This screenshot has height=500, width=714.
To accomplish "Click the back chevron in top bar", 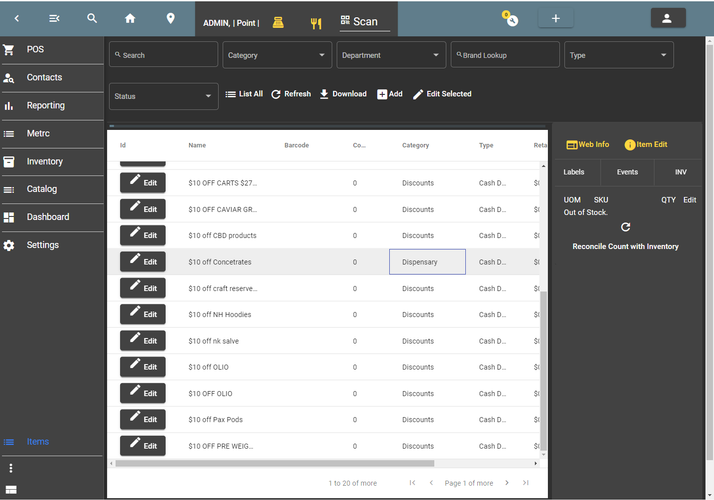I will [17, 18].
